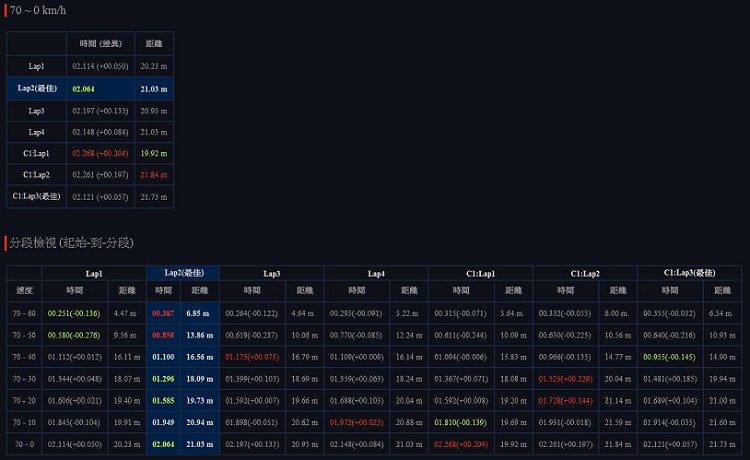This screenshot has width=750, height=460.
Task: Select the red 01.175(+00.075) time cell
Action: 251,357
